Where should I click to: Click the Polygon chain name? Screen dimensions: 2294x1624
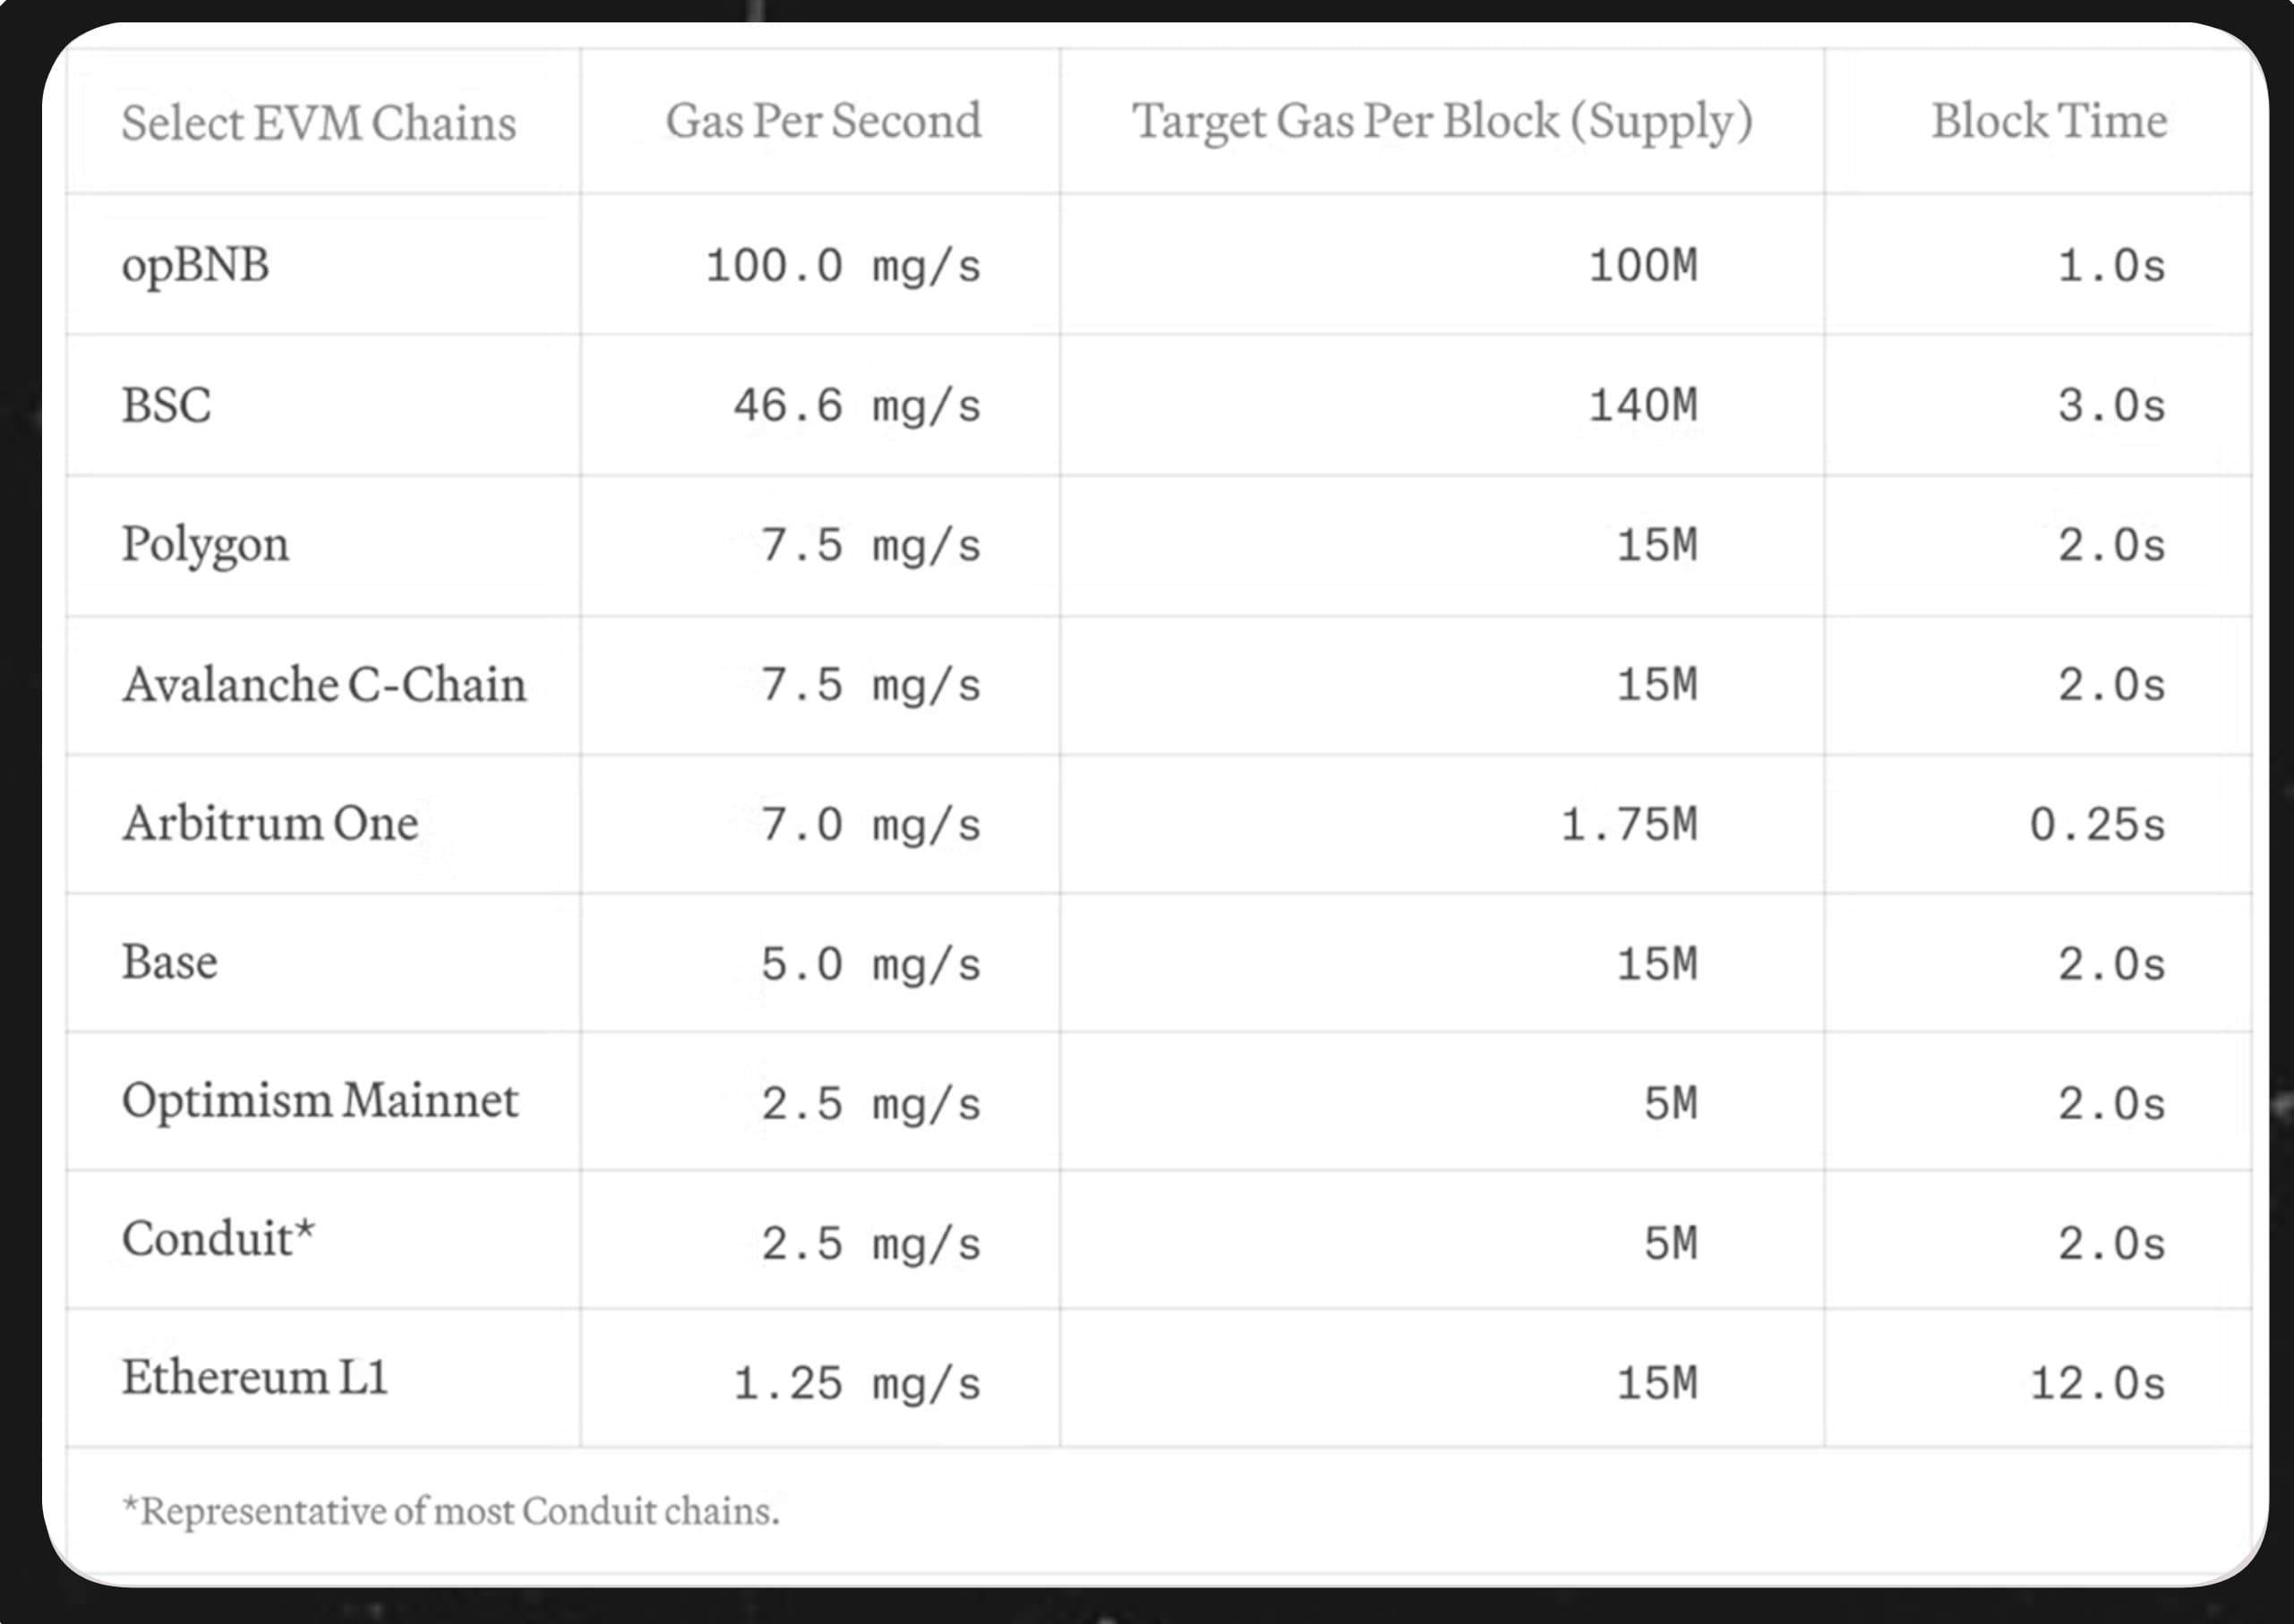(205, 546)
